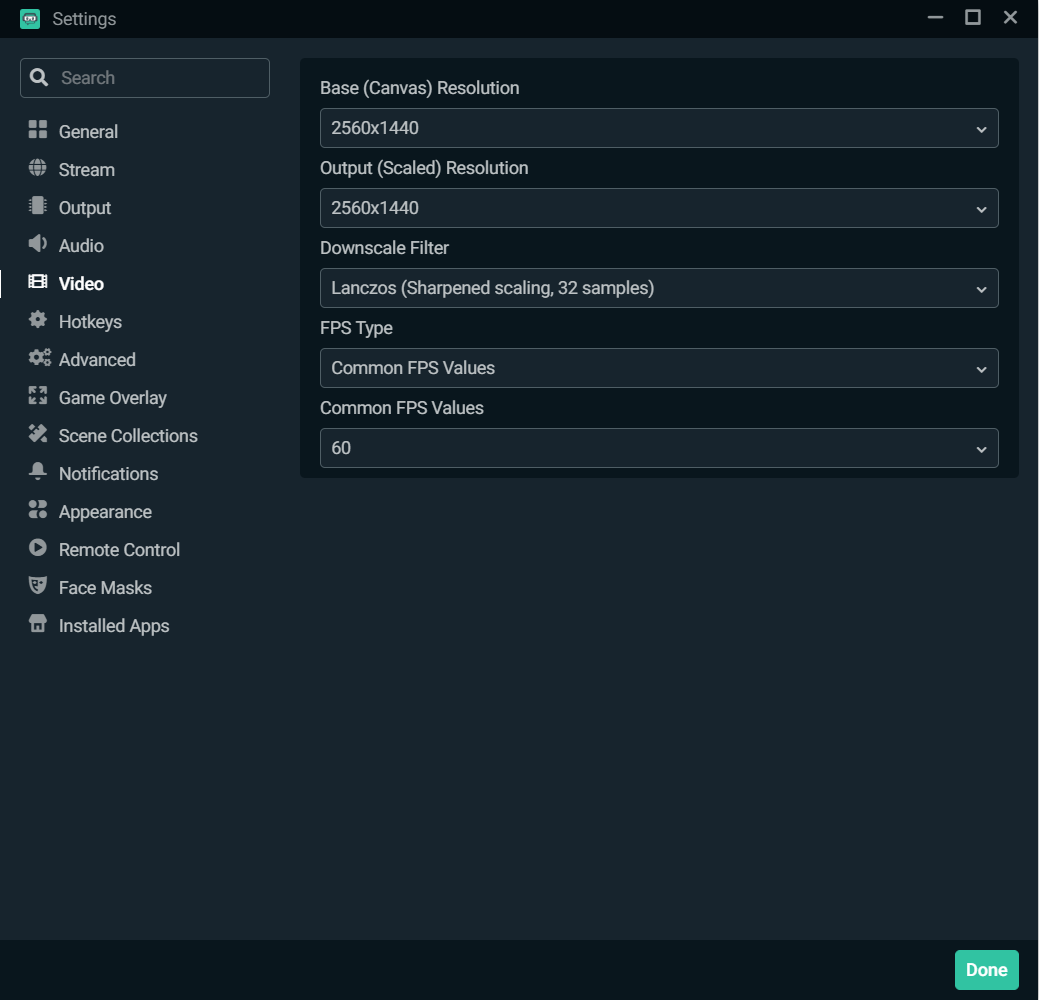Open the Advanced settings page
The image size is (1039, 1000).
pos(97,359)
